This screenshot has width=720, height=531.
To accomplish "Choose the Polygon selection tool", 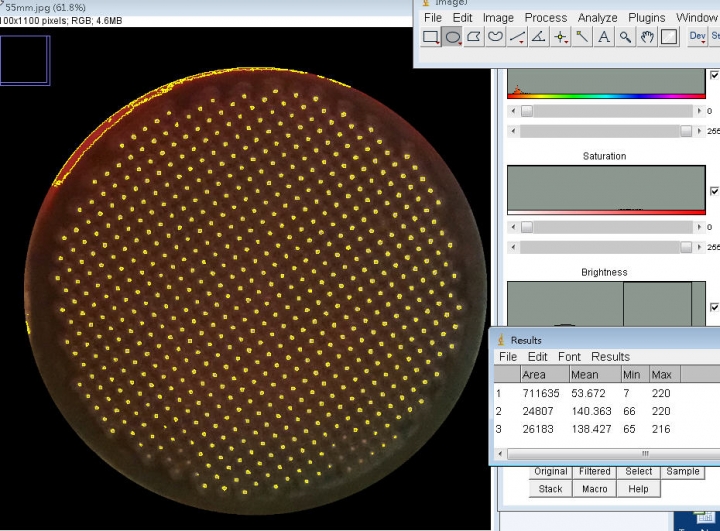I will (x=474, y=37).
